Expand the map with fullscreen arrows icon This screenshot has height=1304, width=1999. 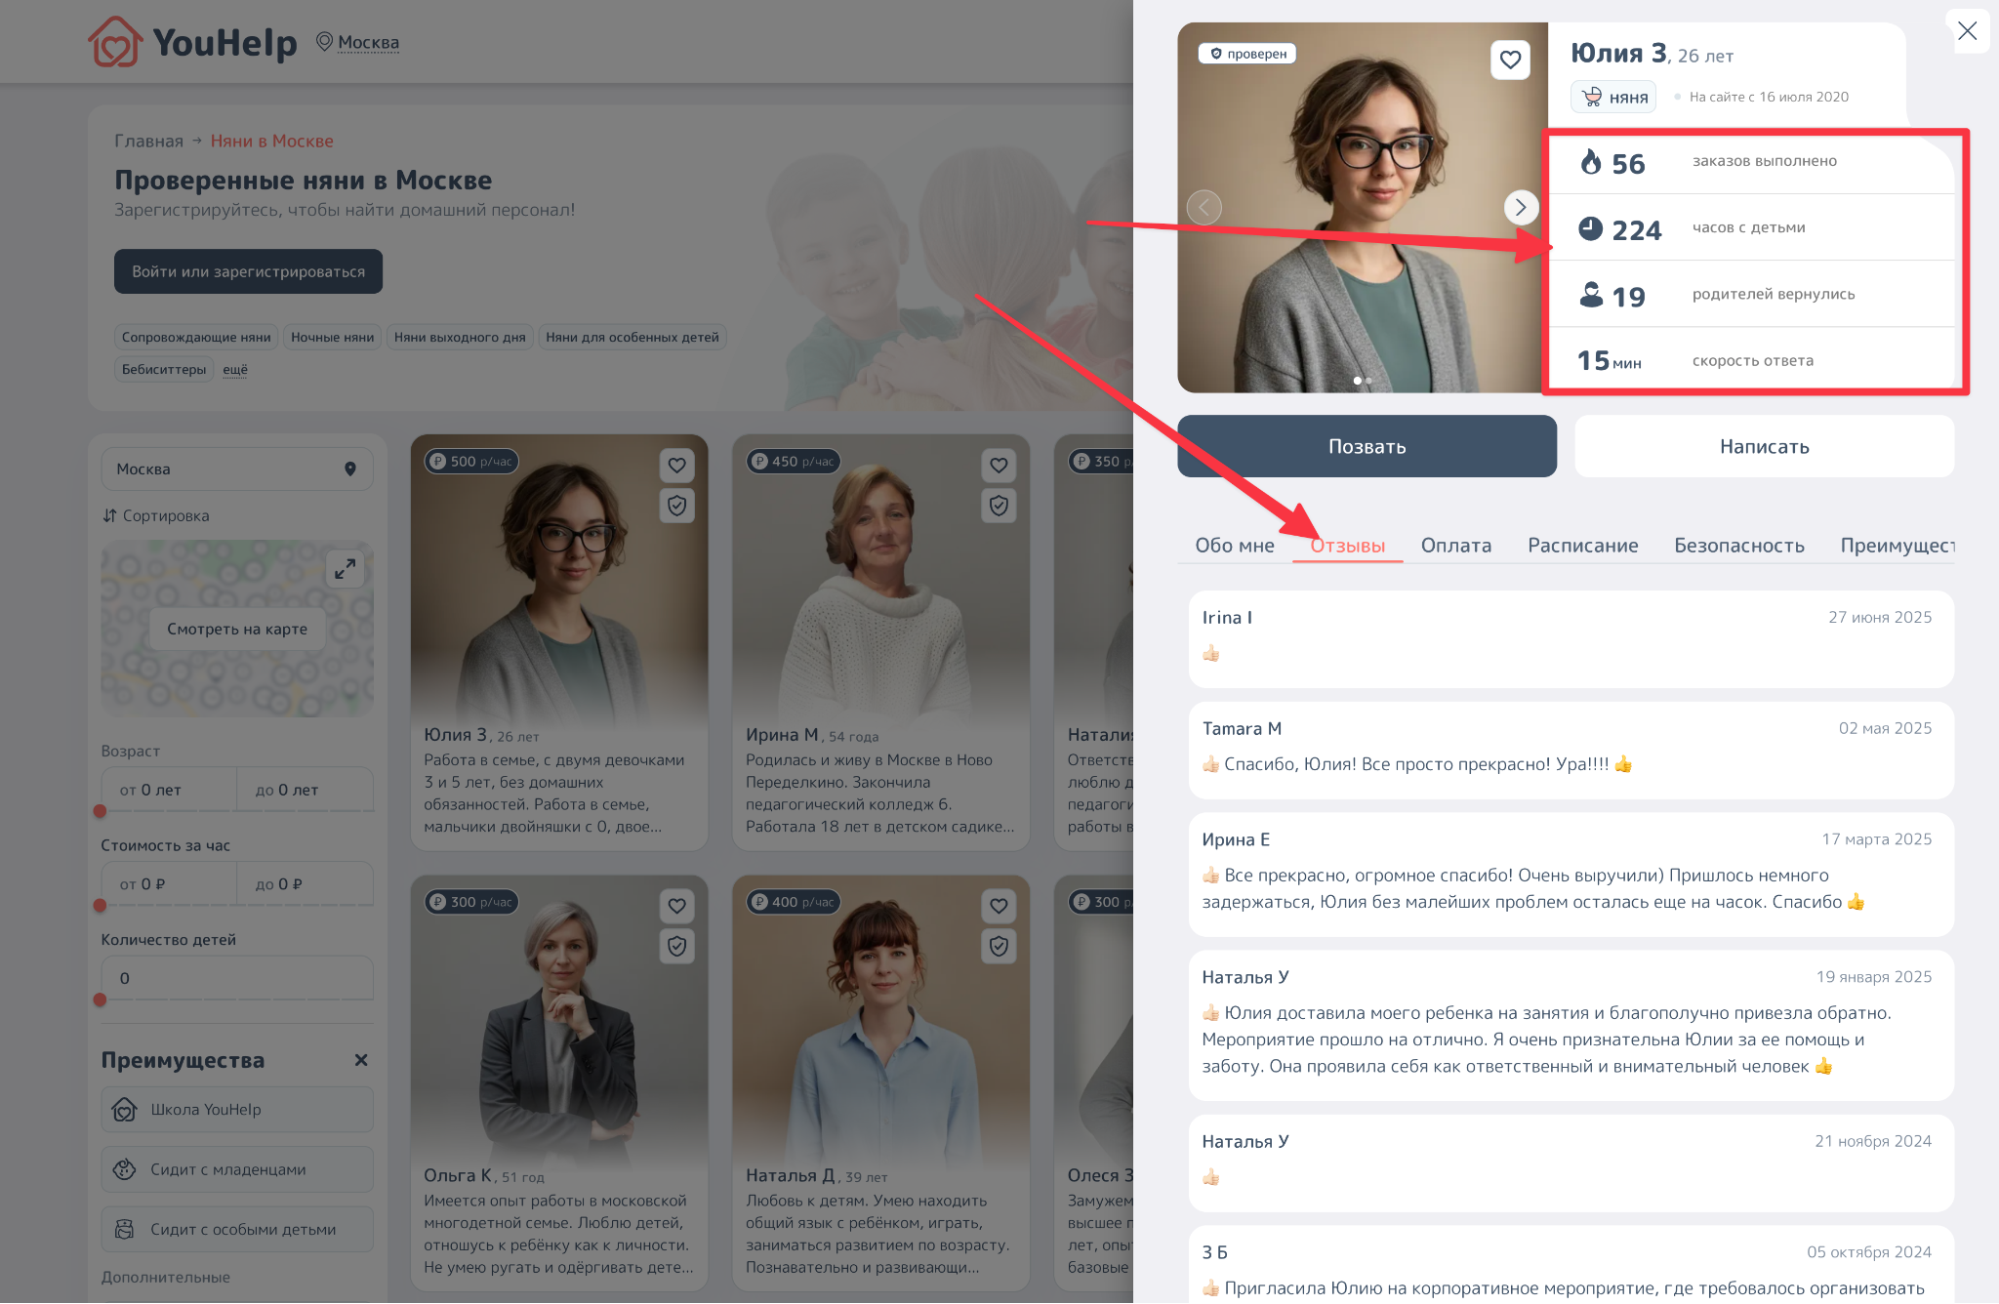pos(345,569)
